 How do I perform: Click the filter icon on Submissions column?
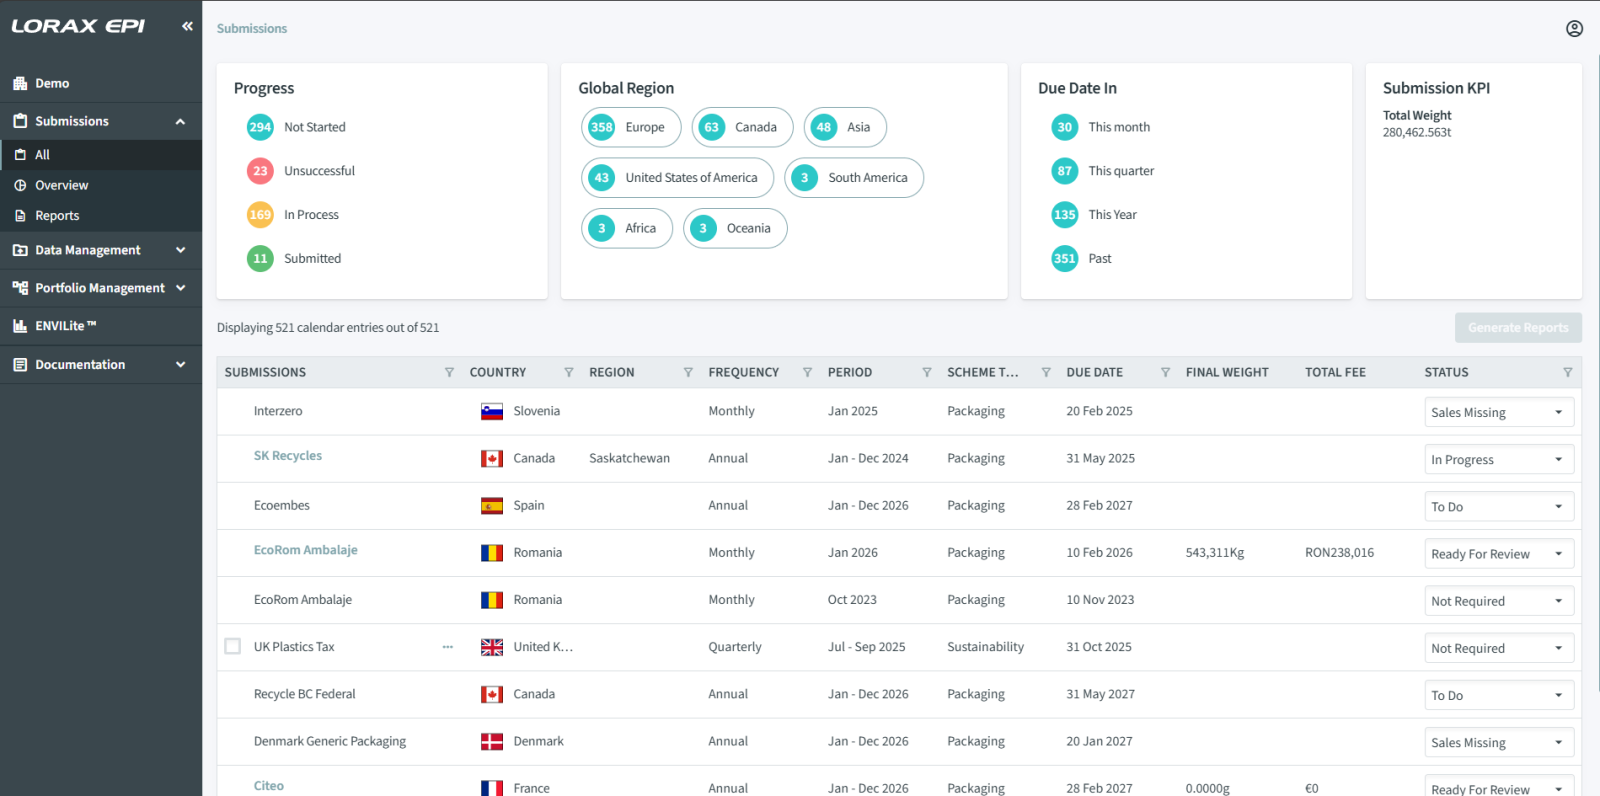[449, 372]
